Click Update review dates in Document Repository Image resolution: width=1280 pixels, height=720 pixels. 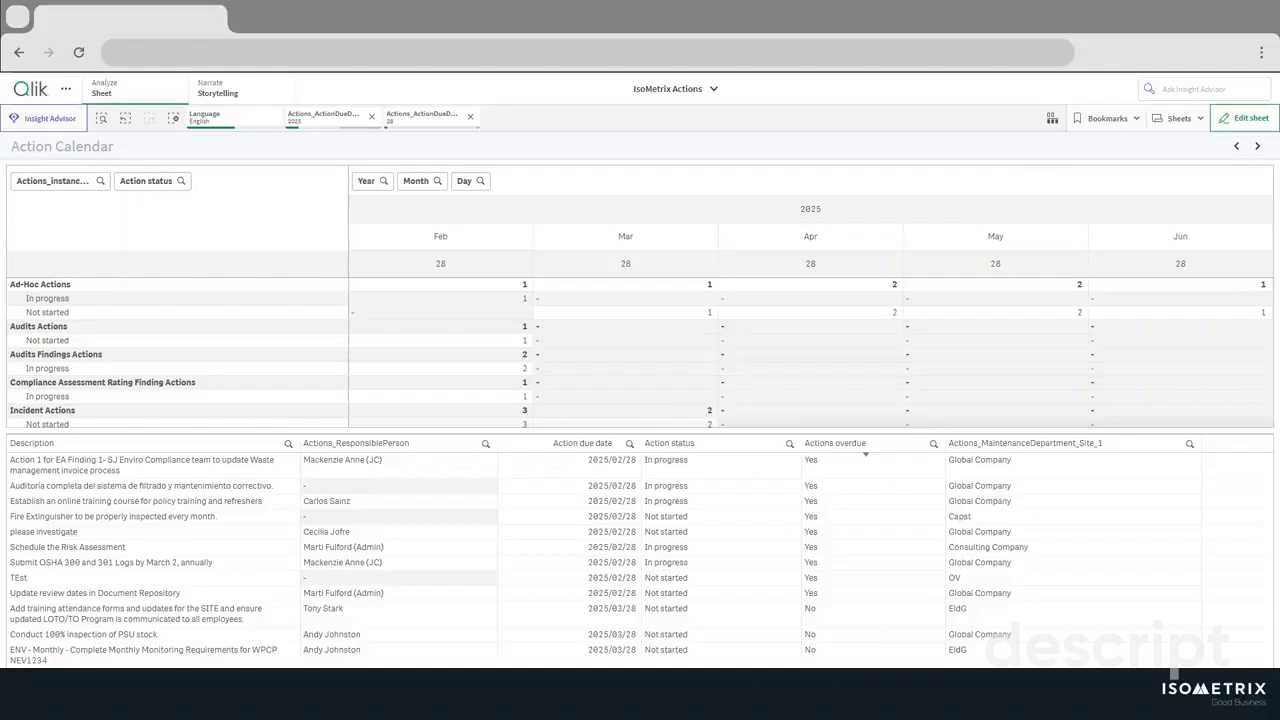(x=95, y=593)
